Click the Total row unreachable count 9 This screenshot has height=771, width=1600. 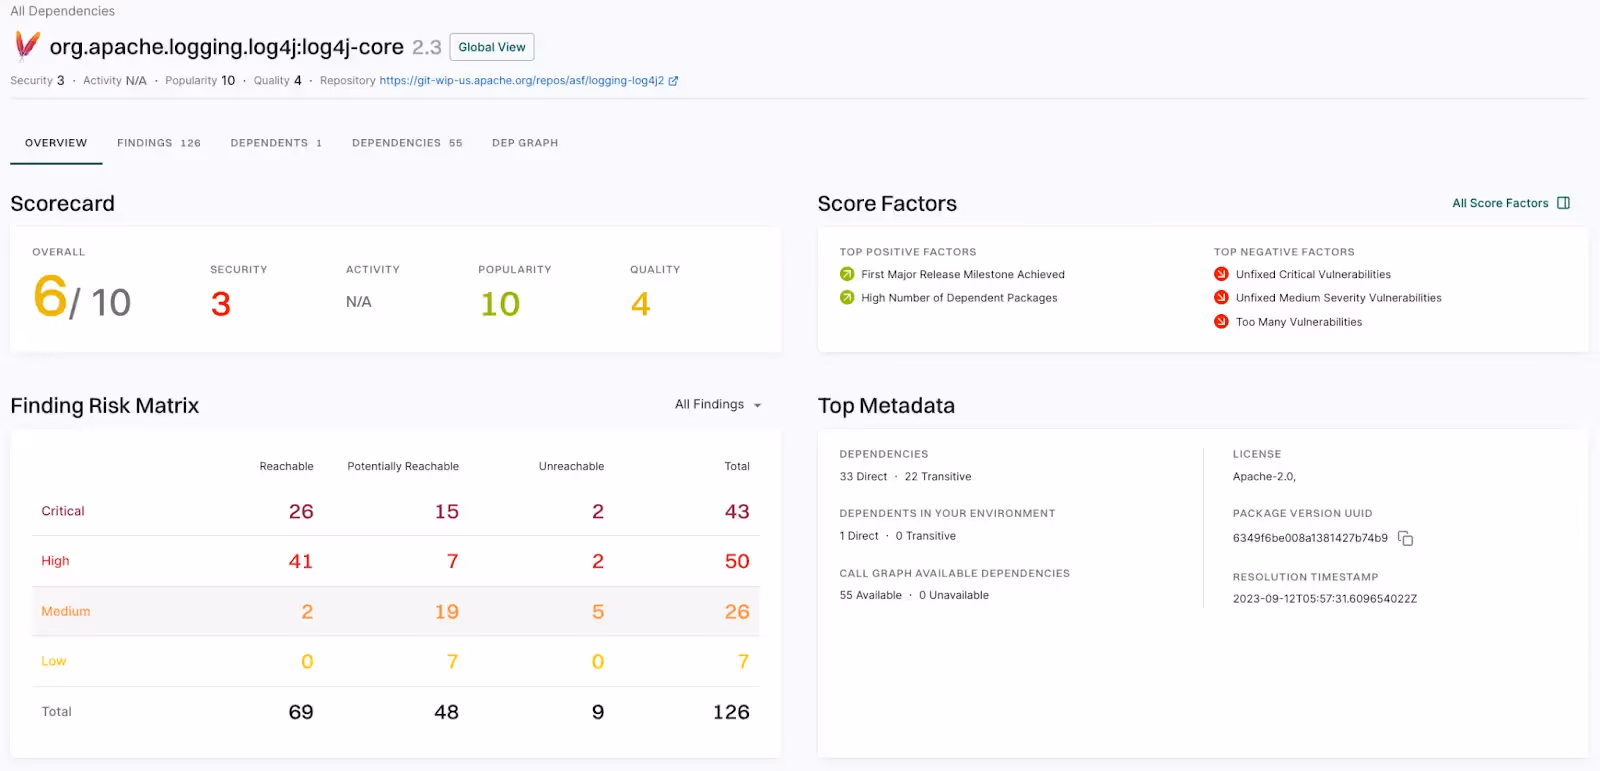coord(598,712)
